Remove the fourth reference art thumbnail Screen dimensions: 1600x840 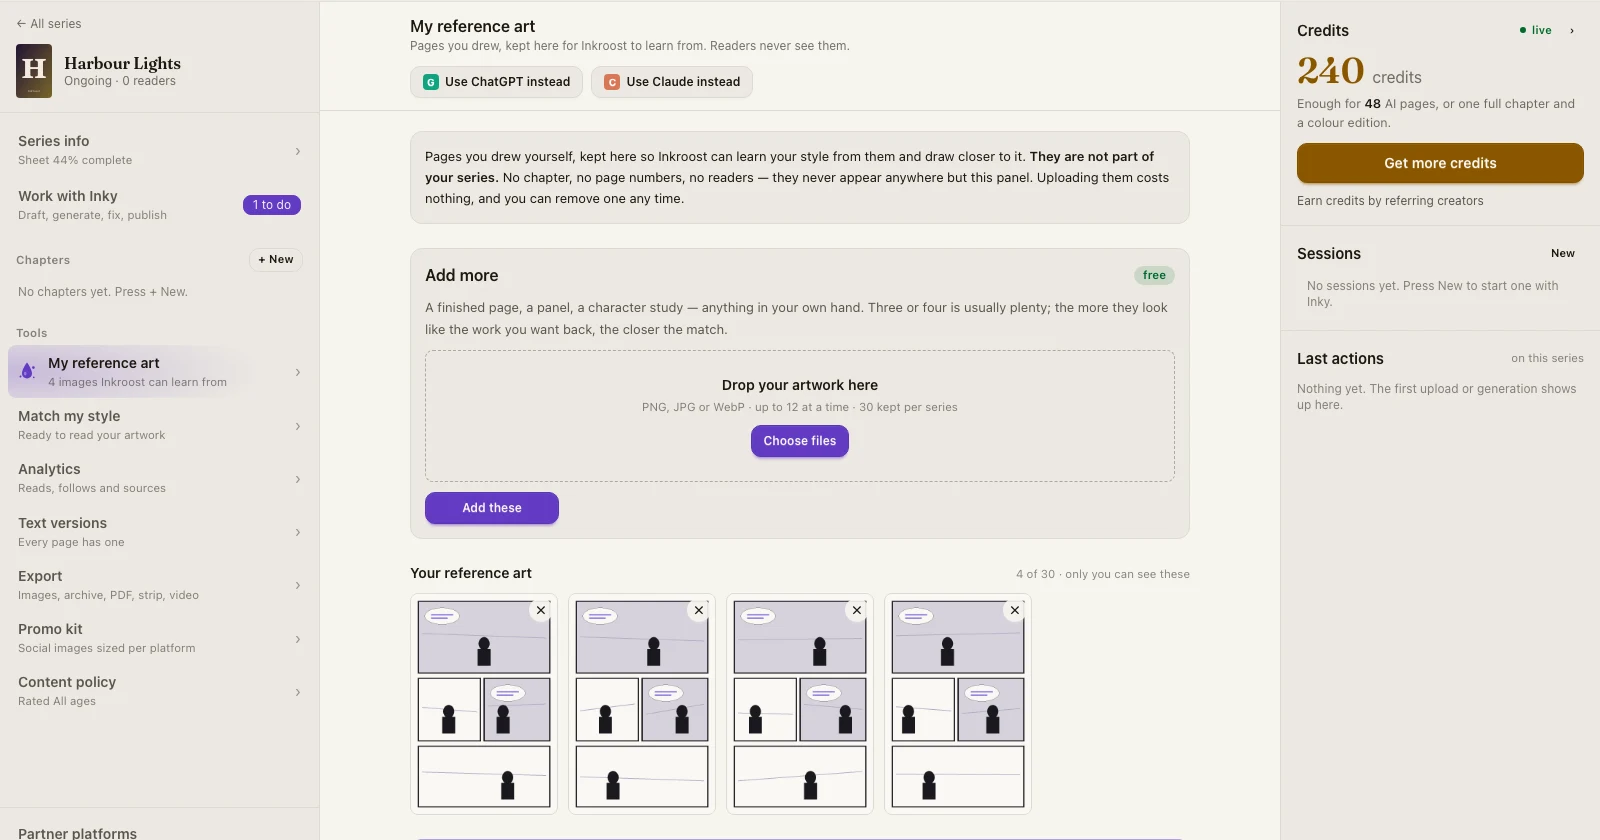pyautogui.click(x=1014, y=610)
